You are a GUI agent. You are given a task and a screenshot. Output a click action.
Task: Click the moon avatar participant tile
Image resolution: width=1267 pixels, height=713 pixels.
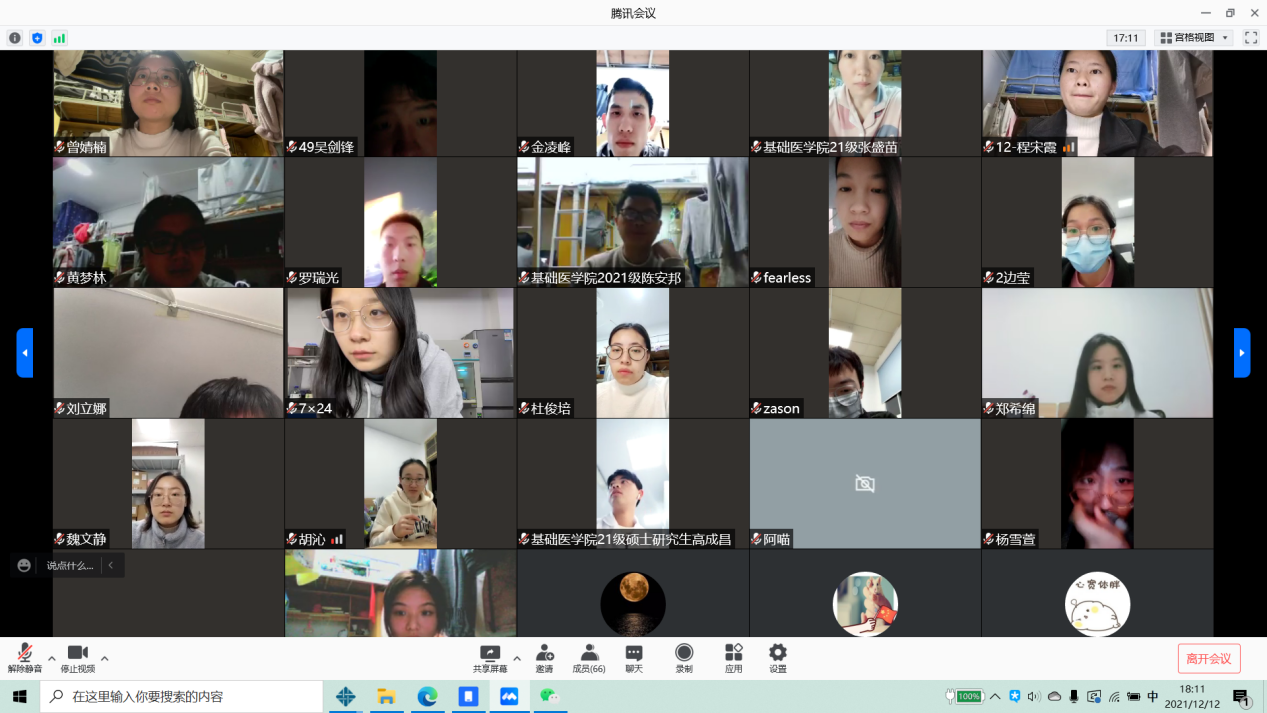click(633, 593)
